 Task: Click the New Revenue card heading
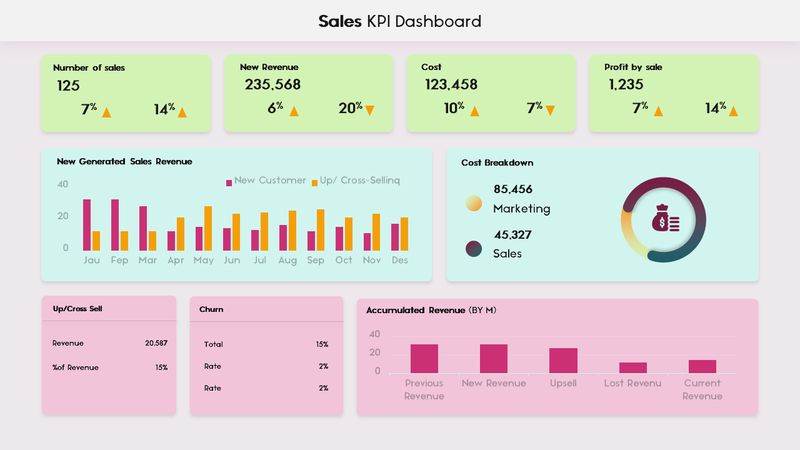pyautogui.click(x=269, y=67)
